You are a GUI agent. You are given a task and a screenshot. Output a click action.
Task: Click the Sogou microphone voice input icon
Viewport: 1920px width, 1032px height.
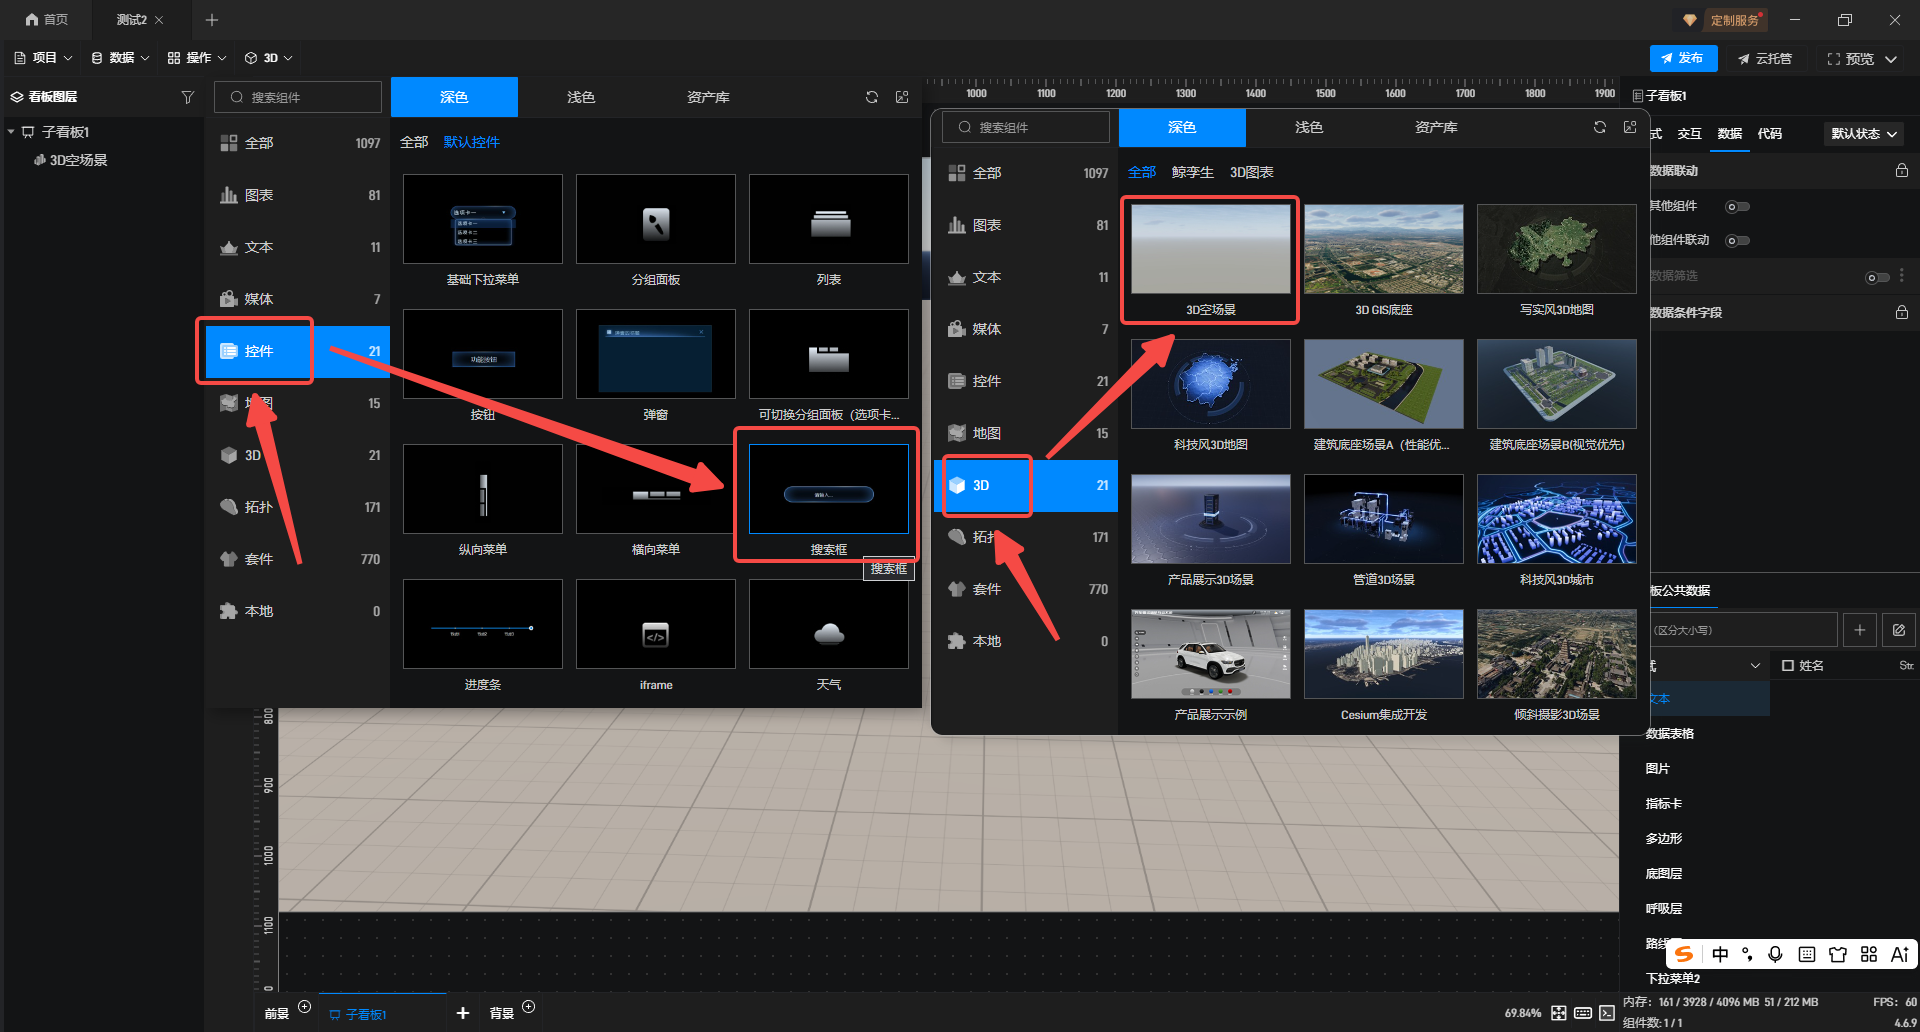(x=1775, y=954)
